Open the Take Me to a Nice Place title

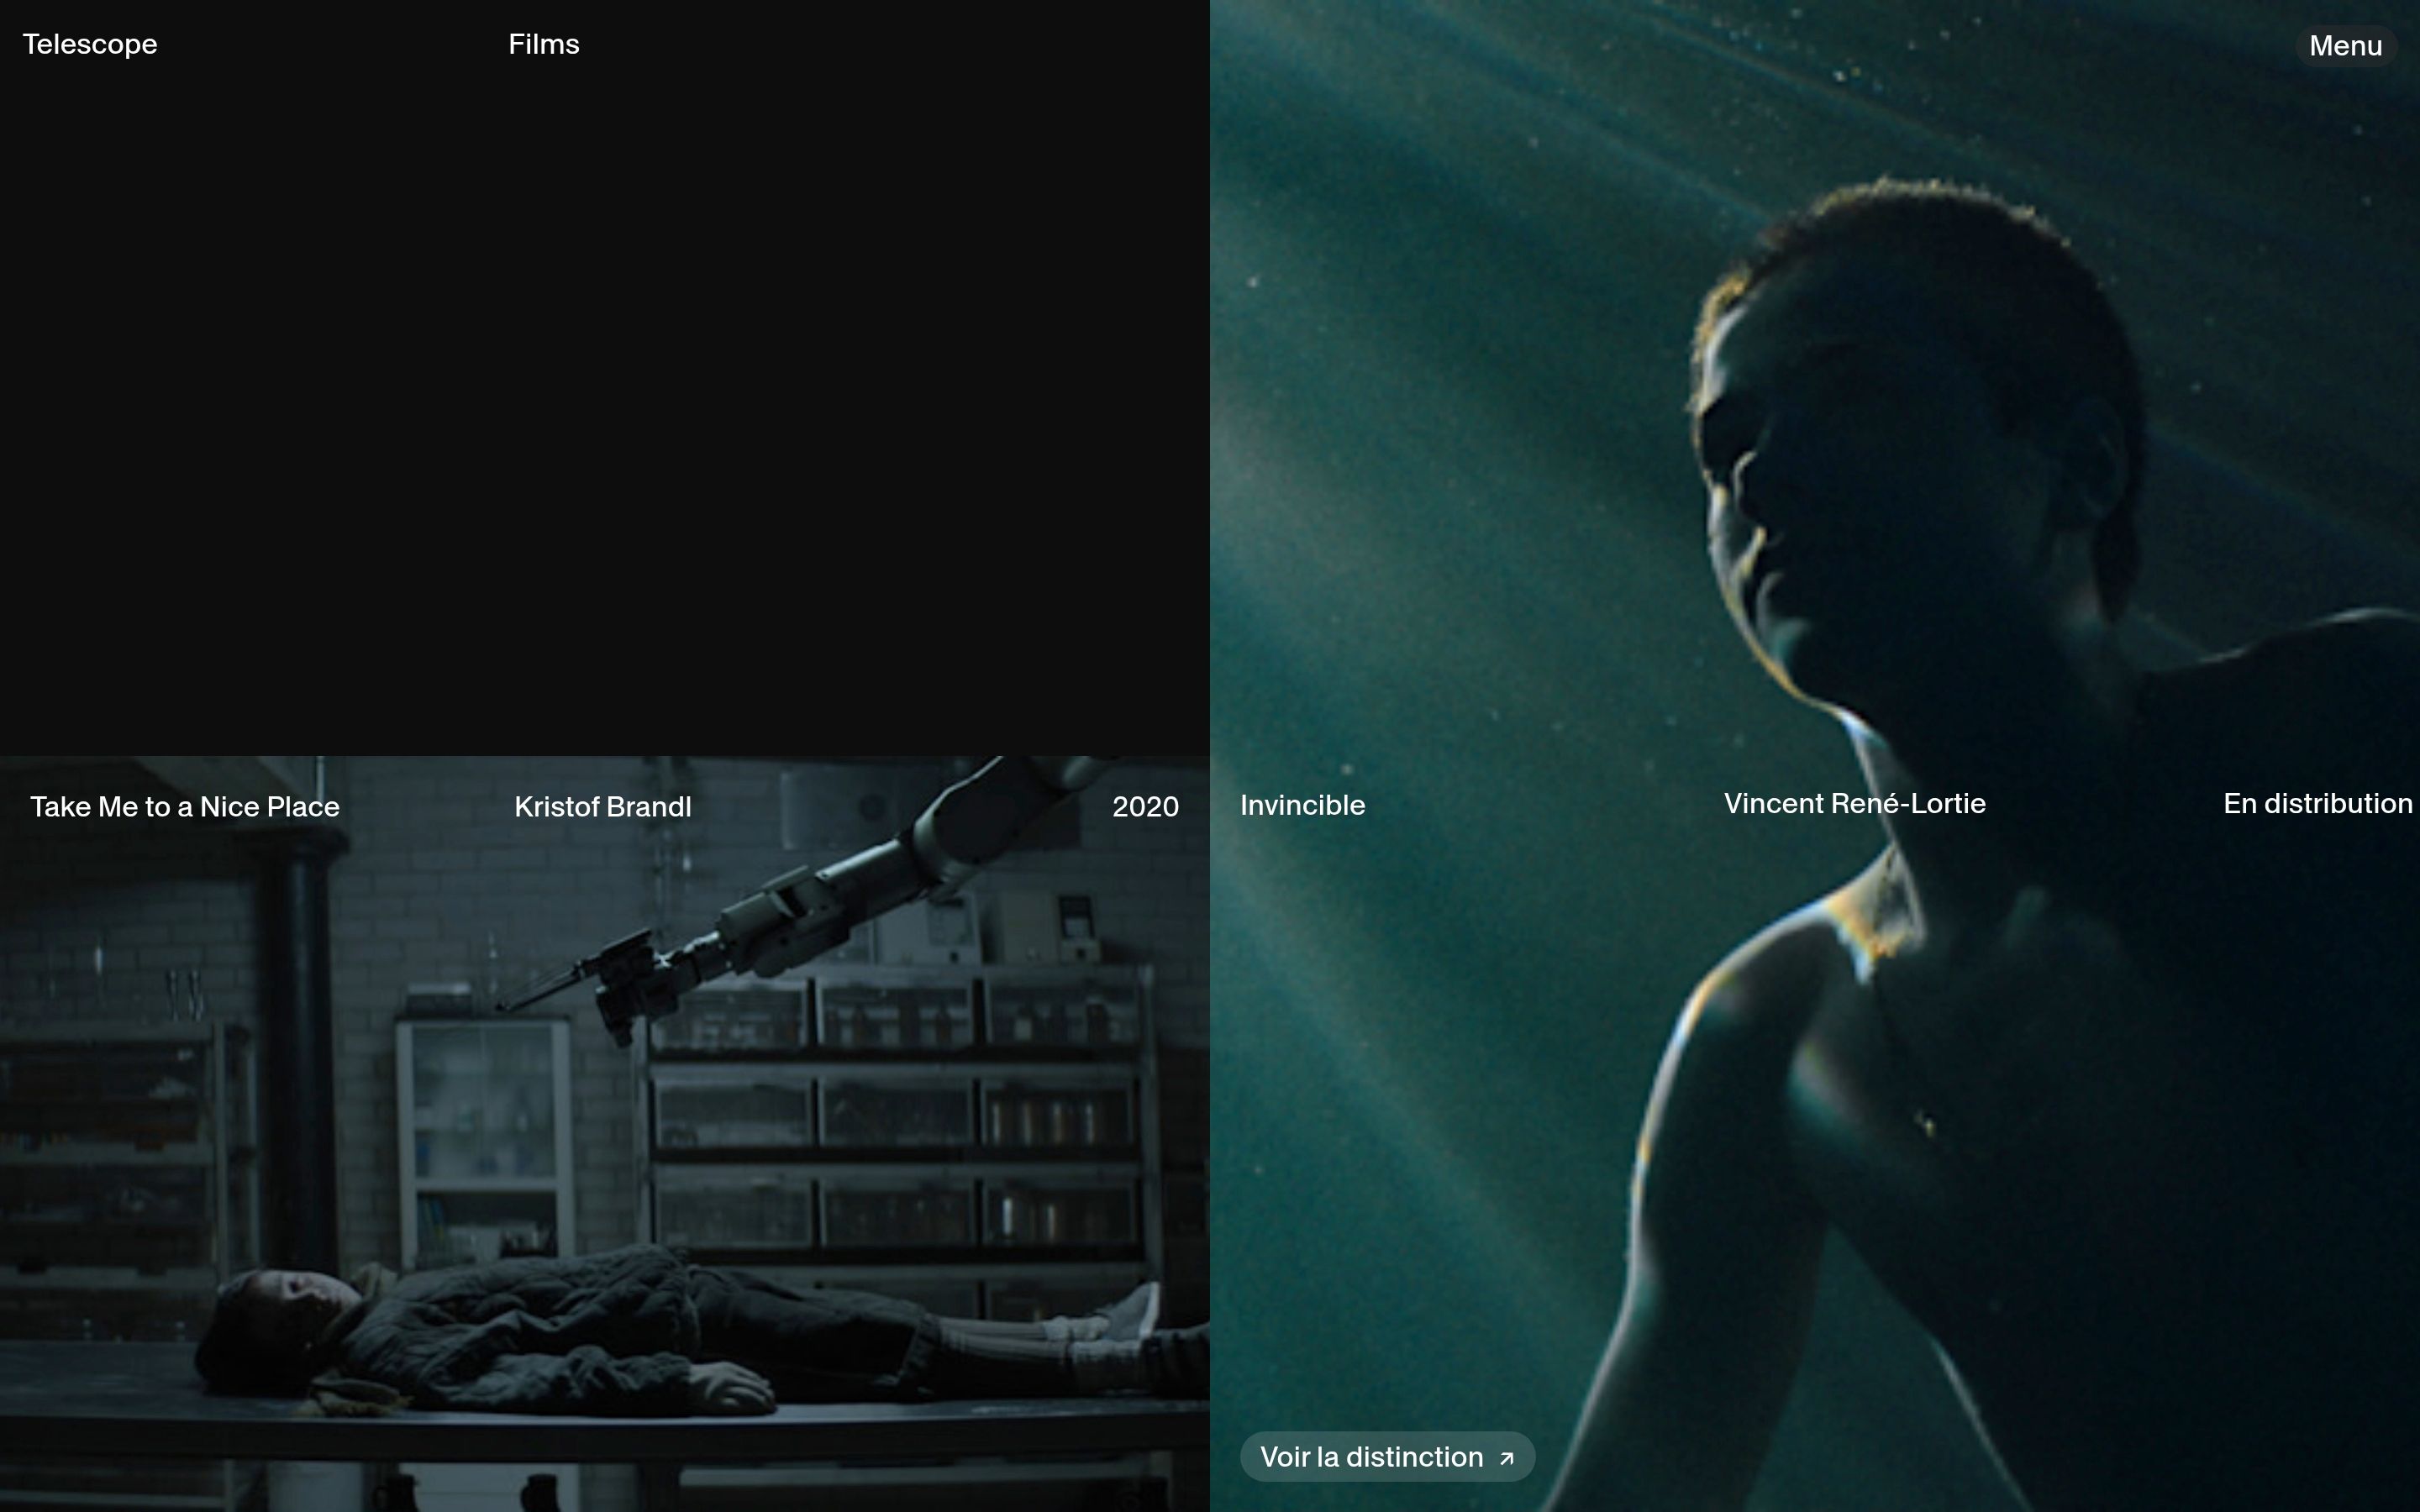(x=185, y=807)
